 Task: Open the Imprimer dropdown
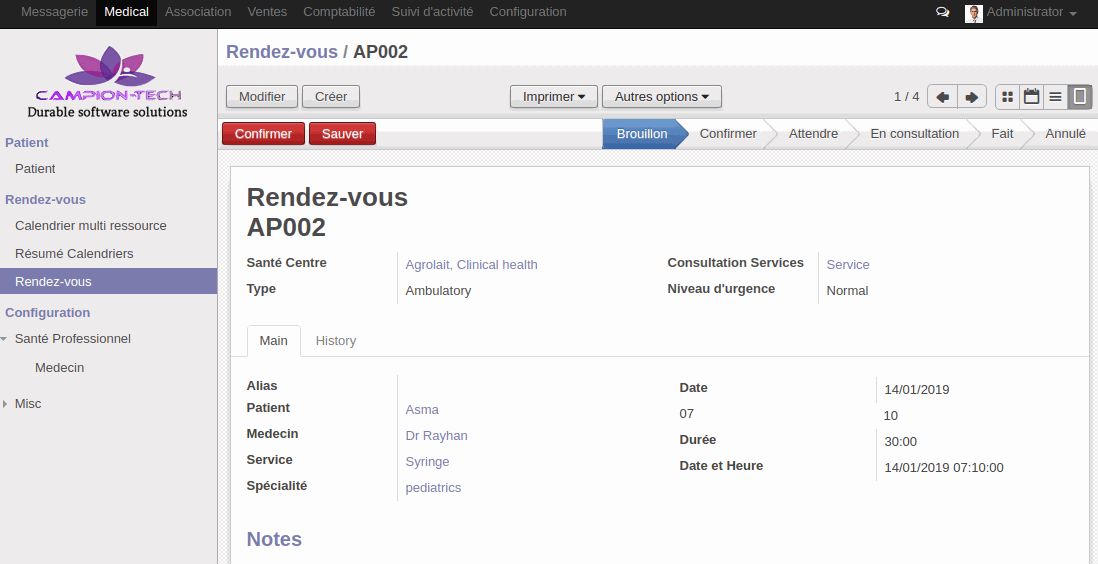(554, 97)
